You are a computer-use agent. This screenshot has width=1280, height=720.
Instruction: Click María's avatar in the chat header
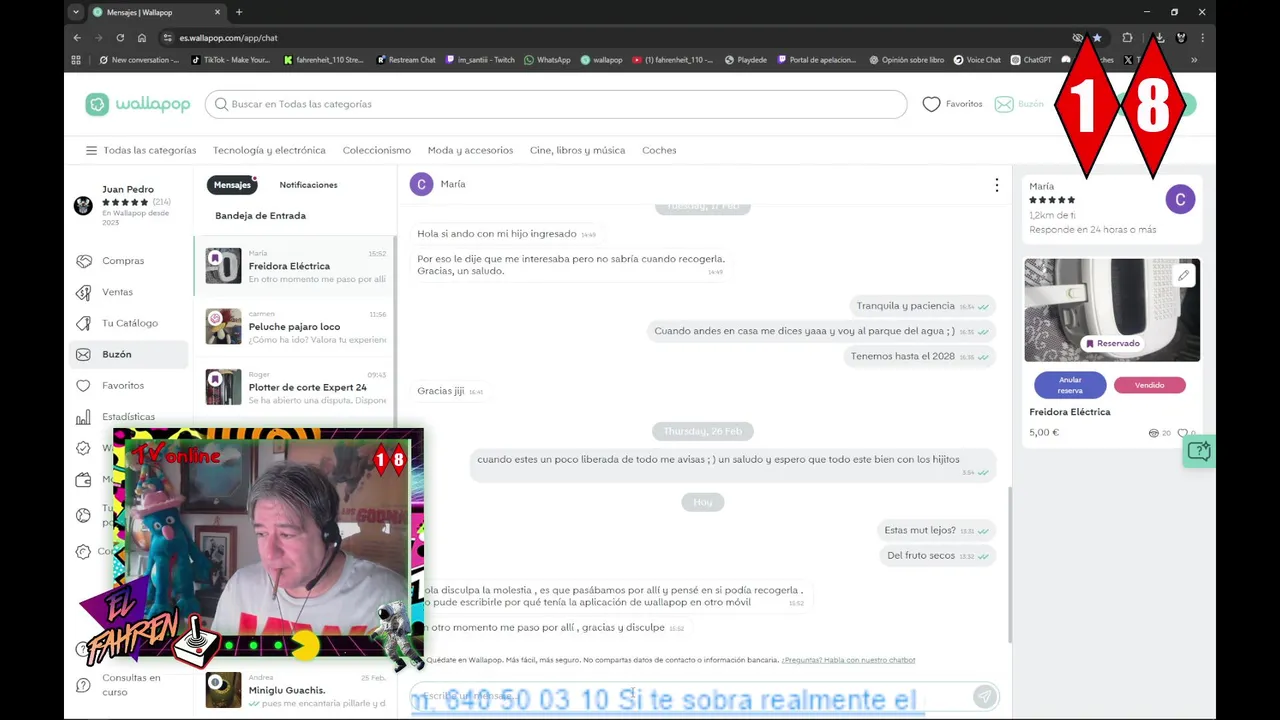(x=421, y=184)
